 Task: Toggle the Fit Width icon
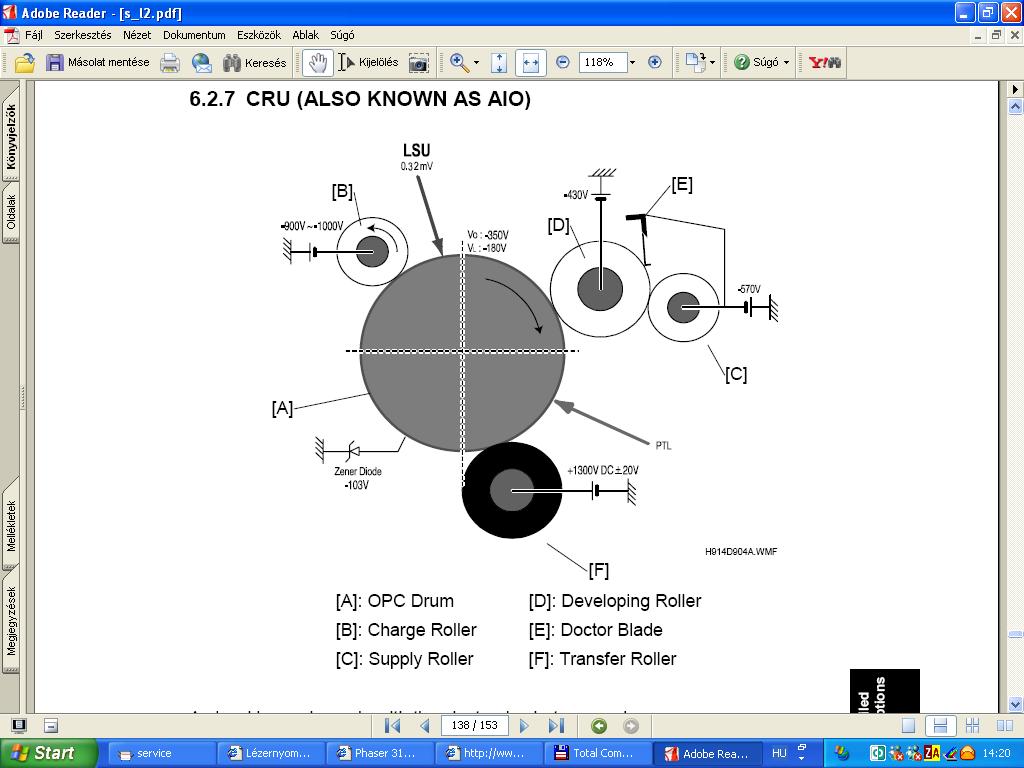(x=530, y=63)
